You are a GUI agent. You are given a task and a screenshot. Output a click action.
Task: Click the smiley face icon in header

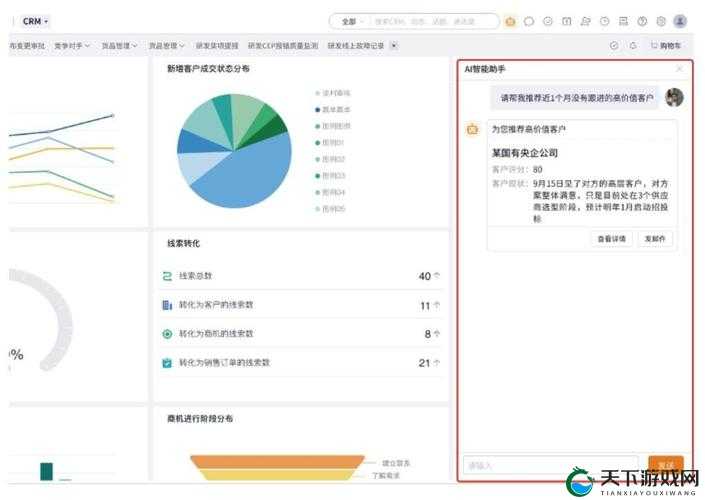pos(548,21)
